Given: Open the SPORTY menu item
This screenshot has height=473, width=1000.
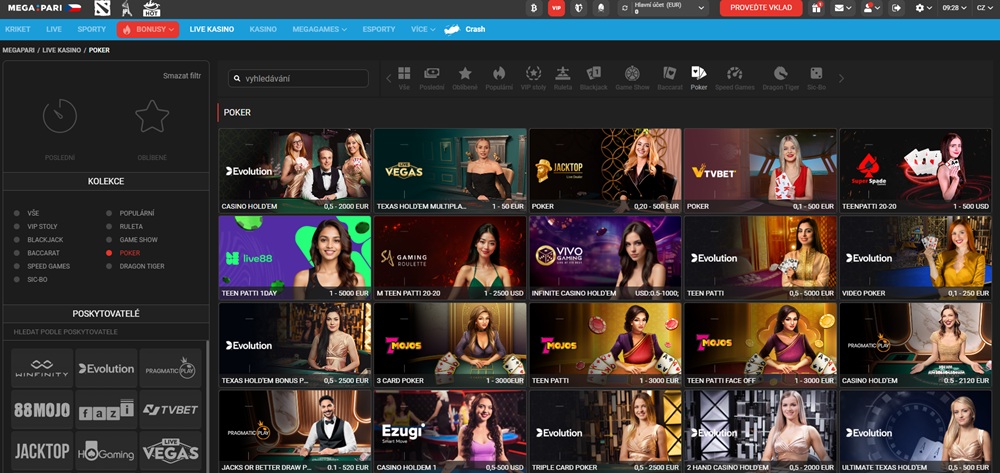Looking at the screenshot, I should 92,29.
